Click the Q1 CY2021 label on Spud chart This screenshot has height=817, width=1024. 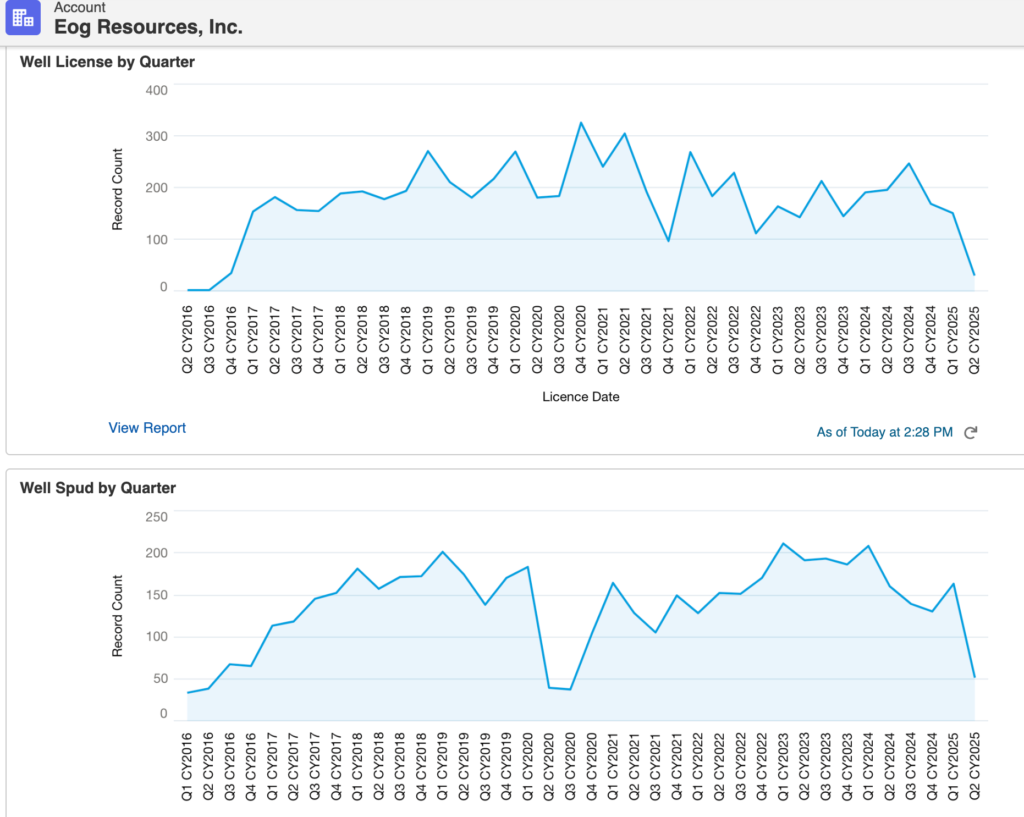(613, 767)
